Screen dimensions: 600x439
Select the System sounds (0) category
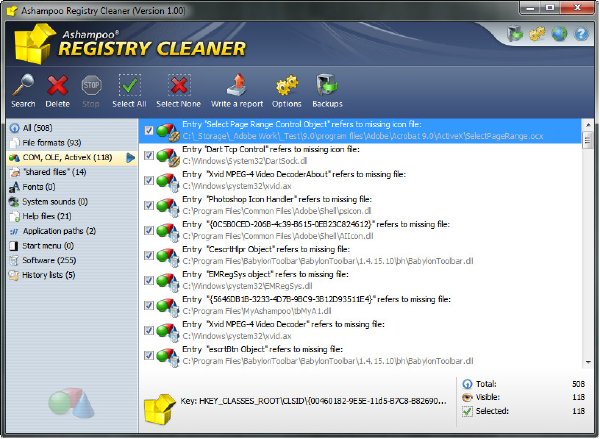[72, 202]
